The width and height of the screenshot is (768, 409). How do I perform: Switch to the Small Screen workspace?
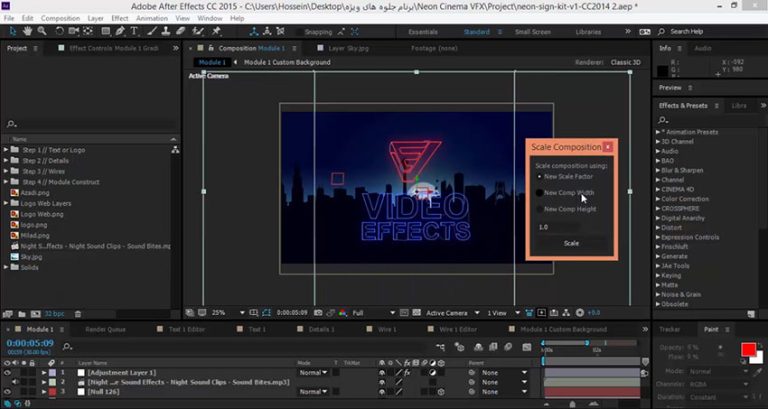[x=531, y=32]
